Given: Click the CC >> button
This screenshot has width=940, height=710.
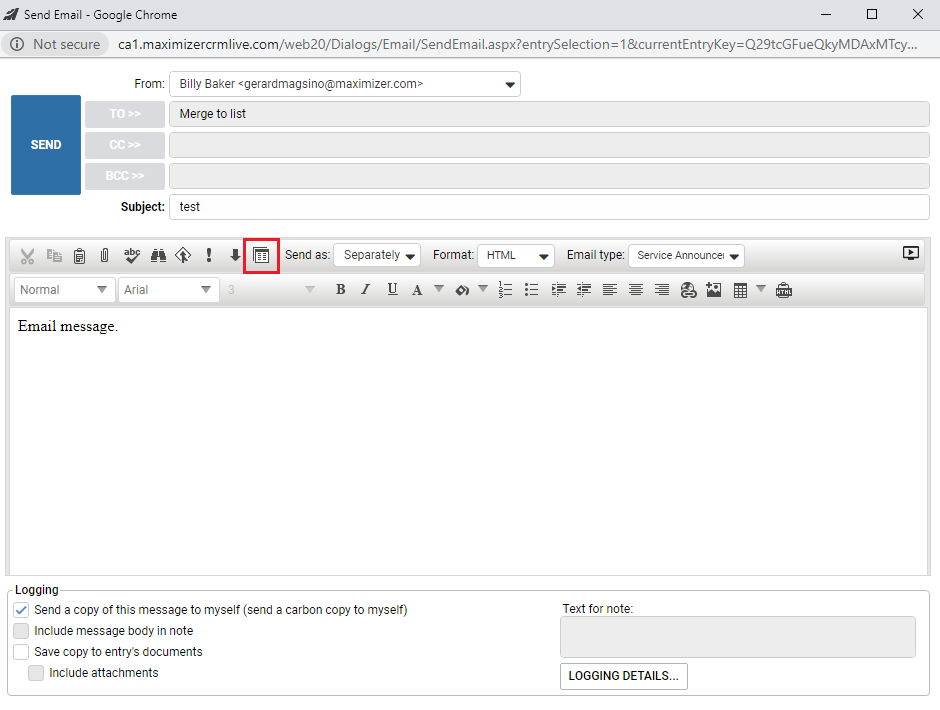Looking at the screenshot, I should [x=125, y=145].
